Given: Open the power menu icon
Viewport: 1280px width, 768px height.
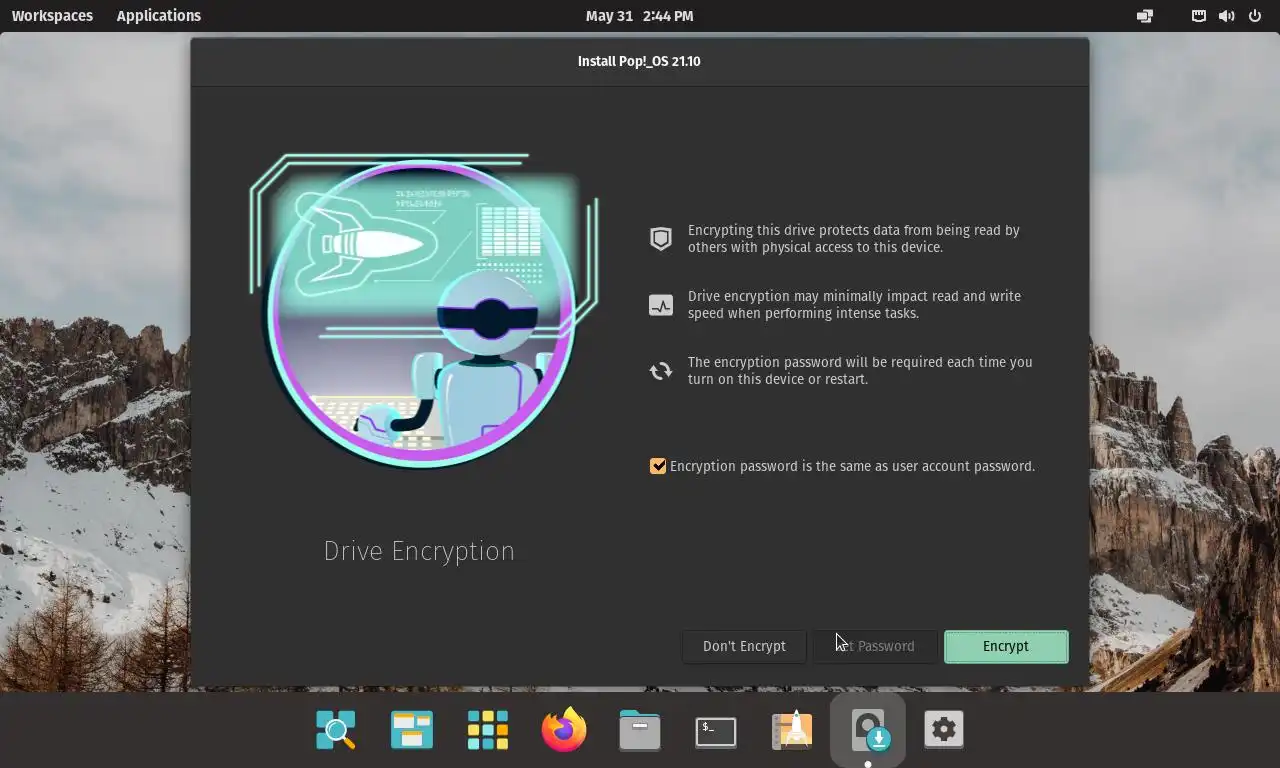Looking at the screenshot, I should click(1255, 16).
